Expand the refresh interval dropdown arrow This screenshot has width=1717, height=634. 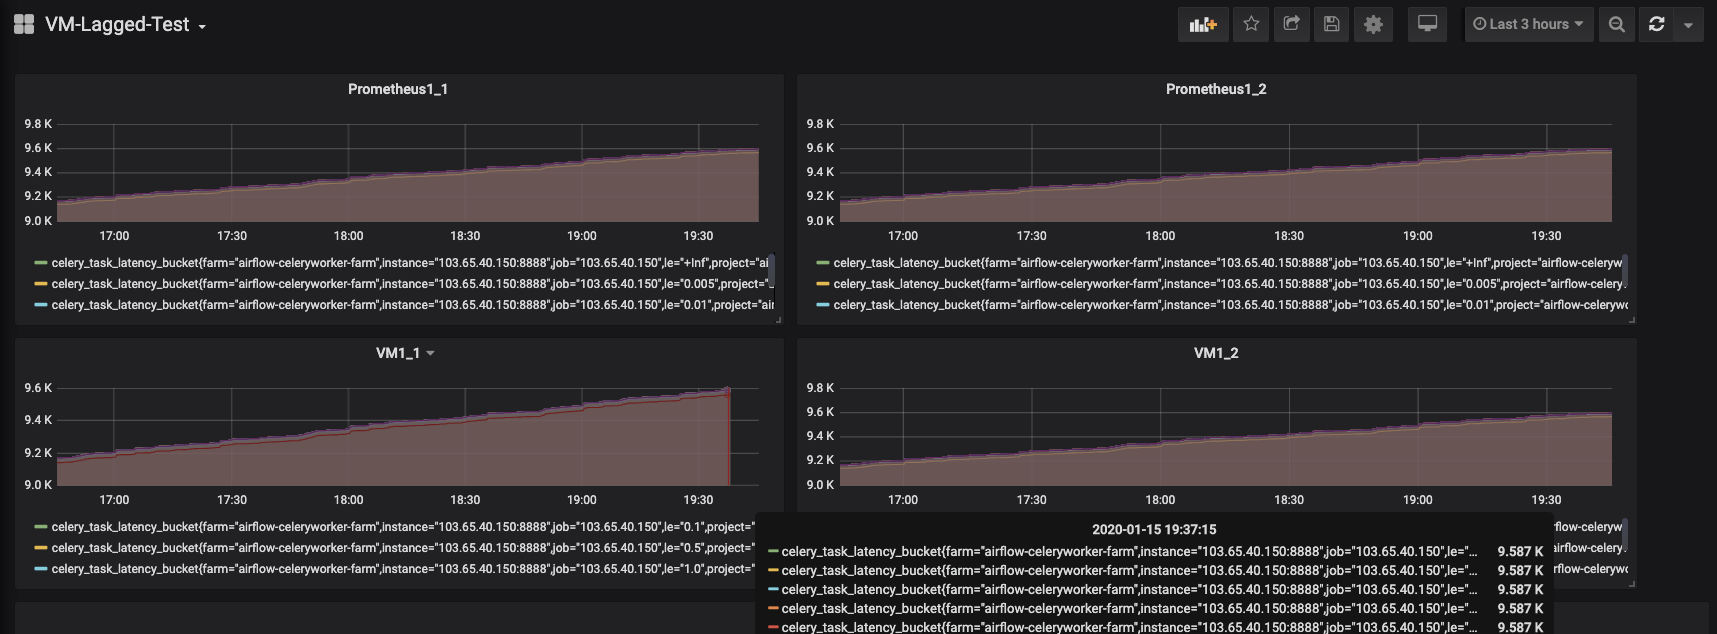pyautogui.click(x=1688, y=24)
